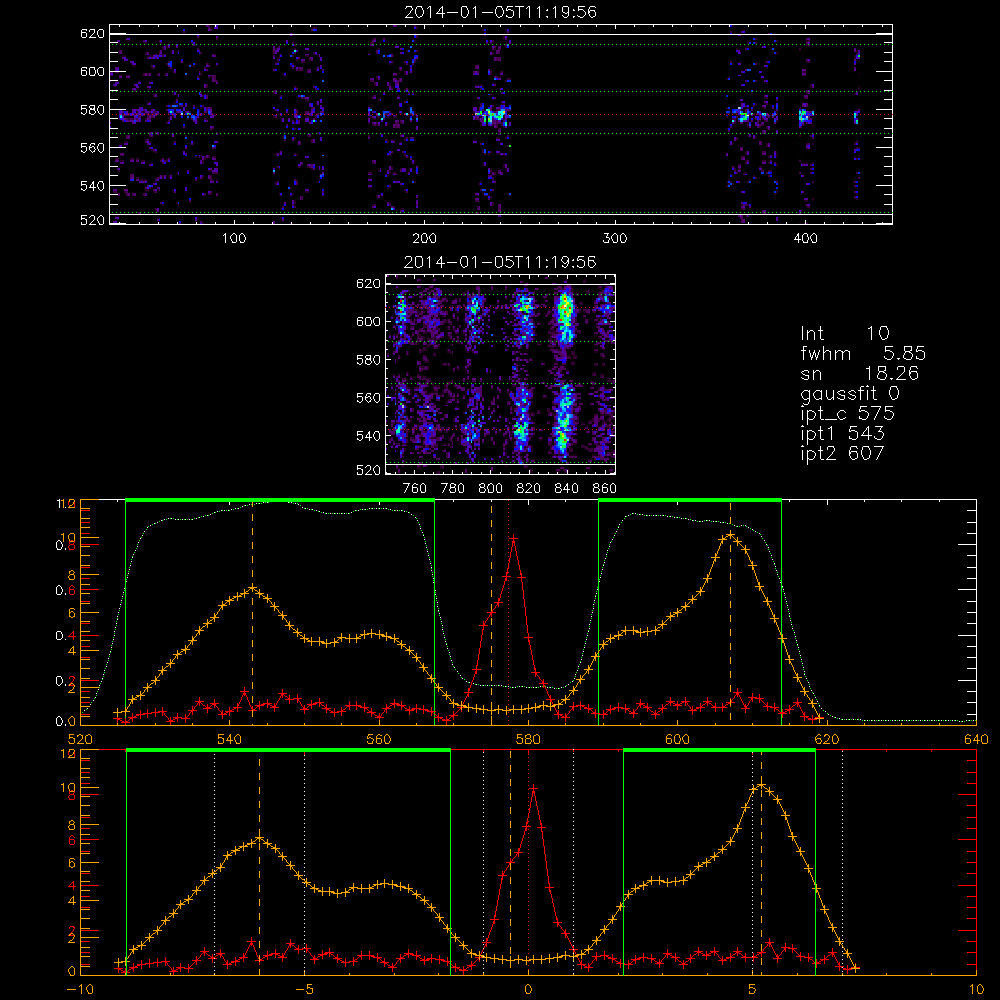The height and width of the screenshot is (1000, 1000).
Task: Click the red curve peak in bottom profile plot
Action: click(x=533, y=789)
